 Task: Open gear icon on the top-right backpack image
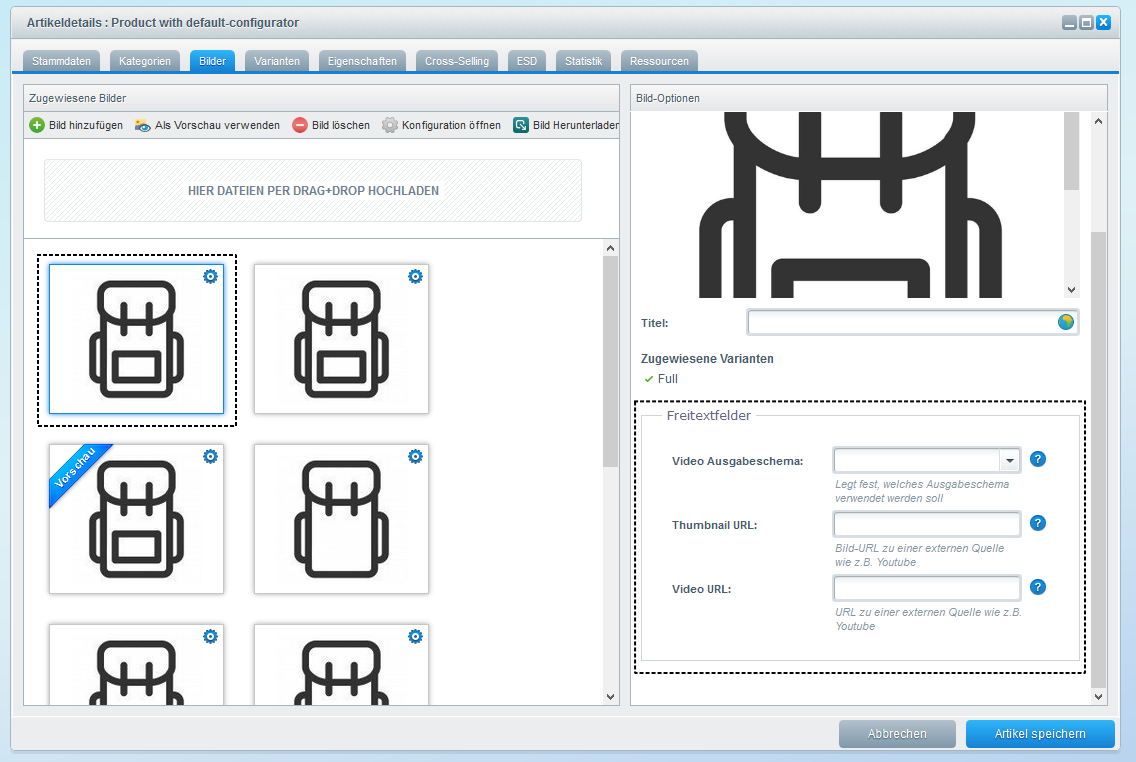pyautogui.click(x=415, y=276)
